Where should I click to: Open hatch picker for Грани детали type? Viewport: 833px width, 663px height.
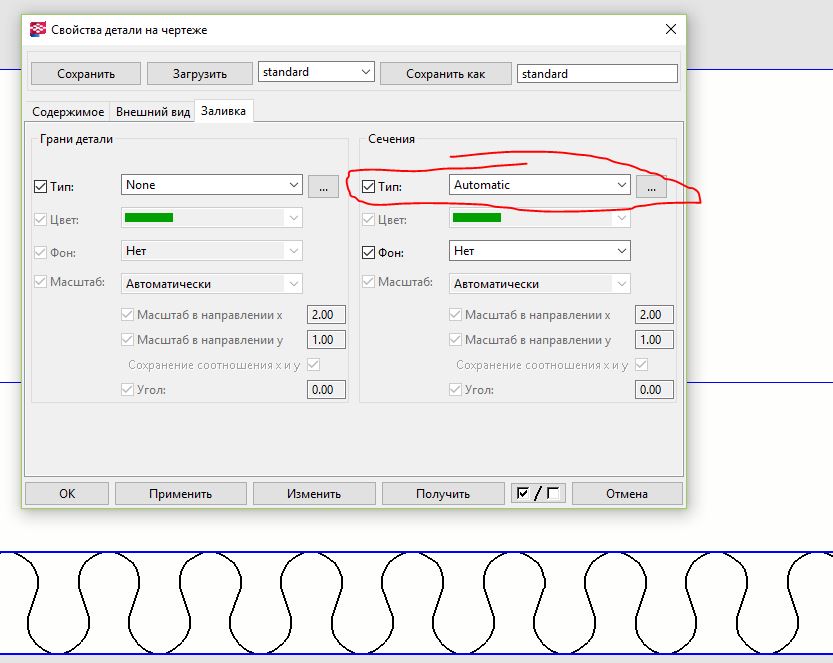click(x=323, y=185)
